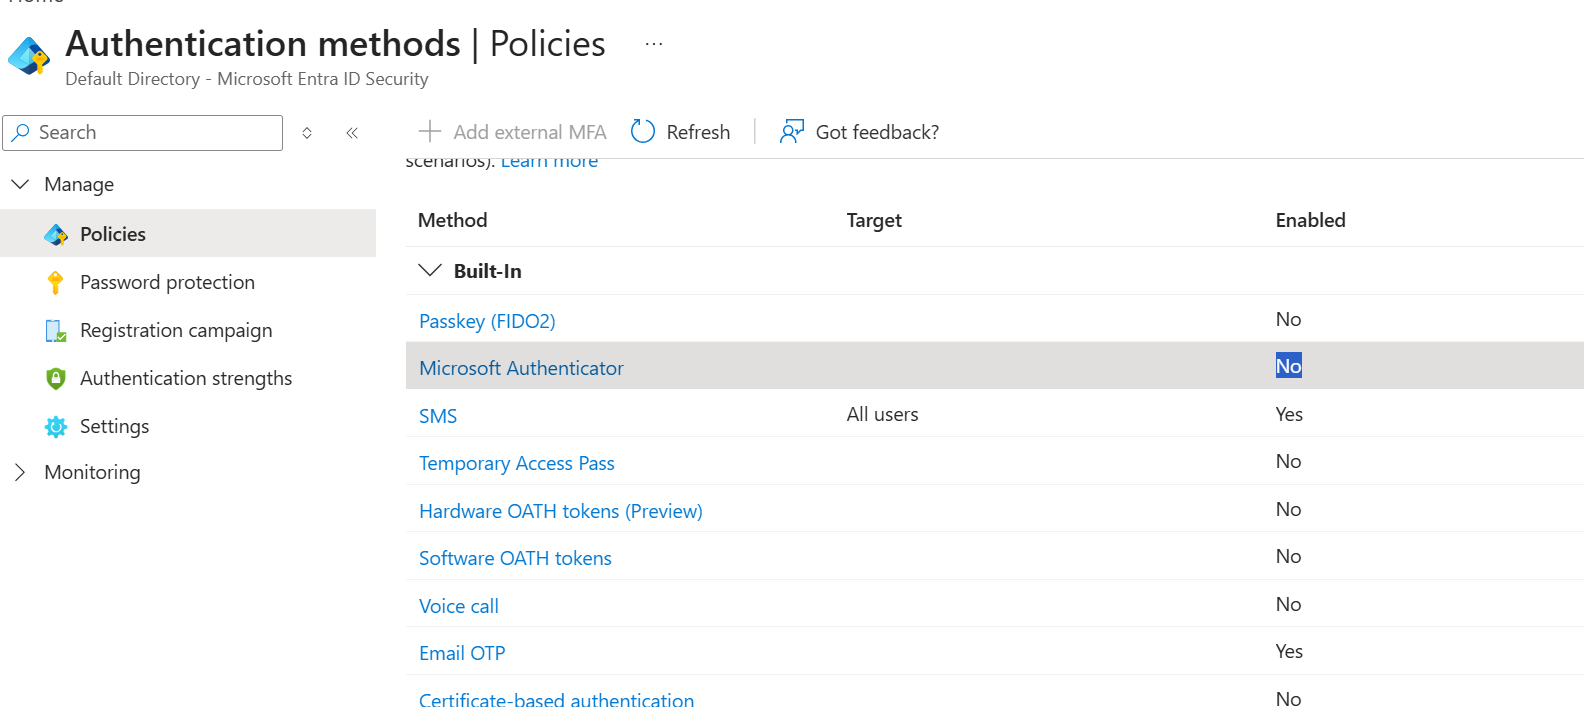Click the Settings gear icon
Viewport: 1584px width, 707px height.
click(x=56, y=426)
